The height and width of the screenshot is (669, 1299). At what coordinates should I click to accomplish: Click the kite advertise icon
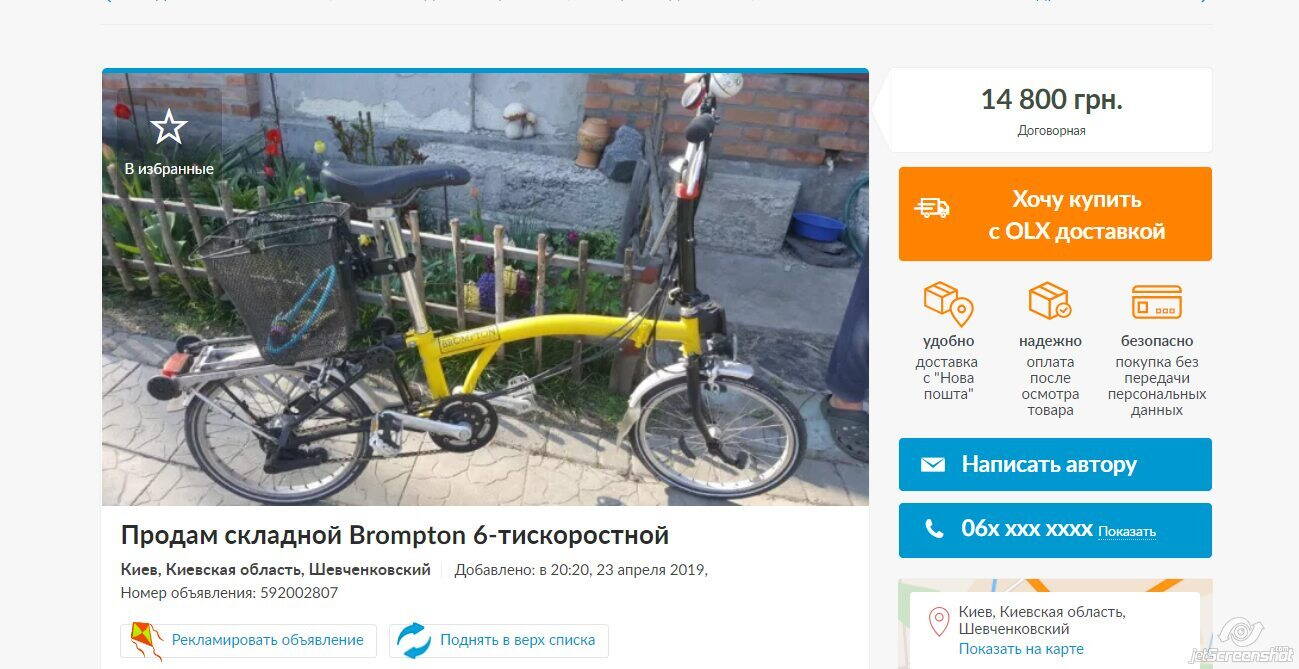[146, 640]
